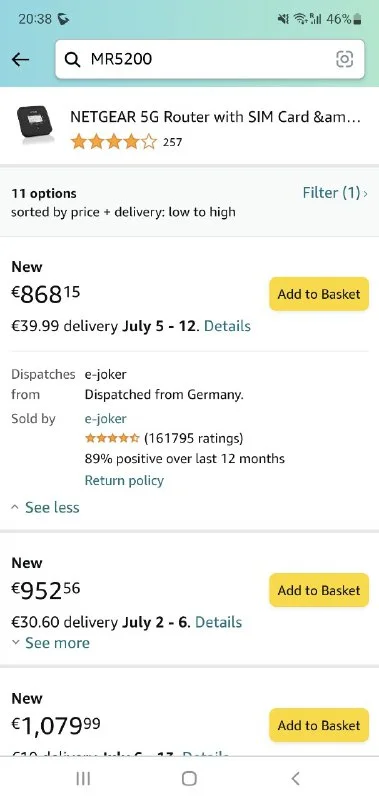Add the €1,079.99 offer to basket
Screen dimensions: 379x800
click(319, 725)
